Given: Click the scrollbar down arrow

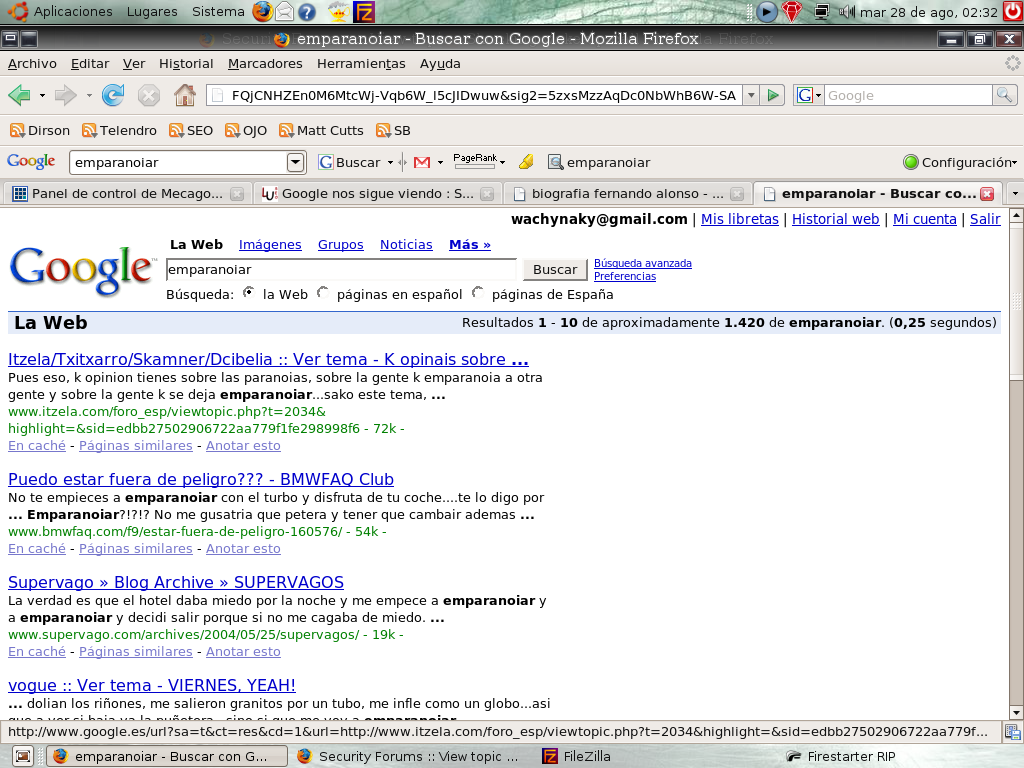Looking at the screenshot, I should coord(1016,712).
